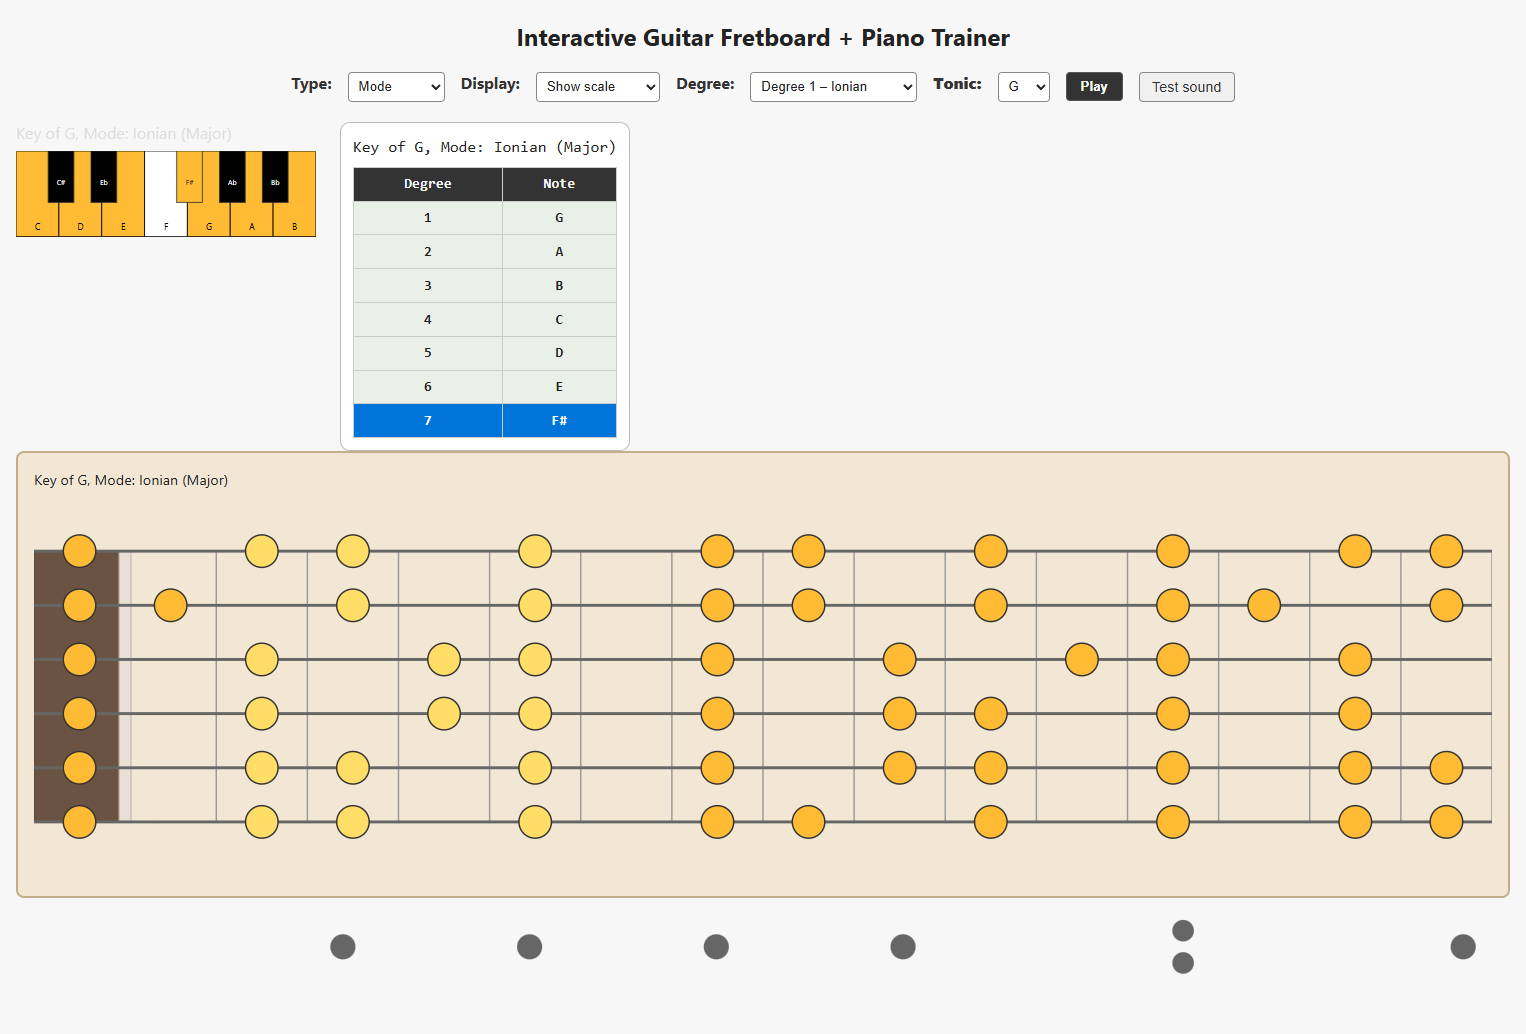
Task: Click note A in the degree 2 row
Action: 559,252
